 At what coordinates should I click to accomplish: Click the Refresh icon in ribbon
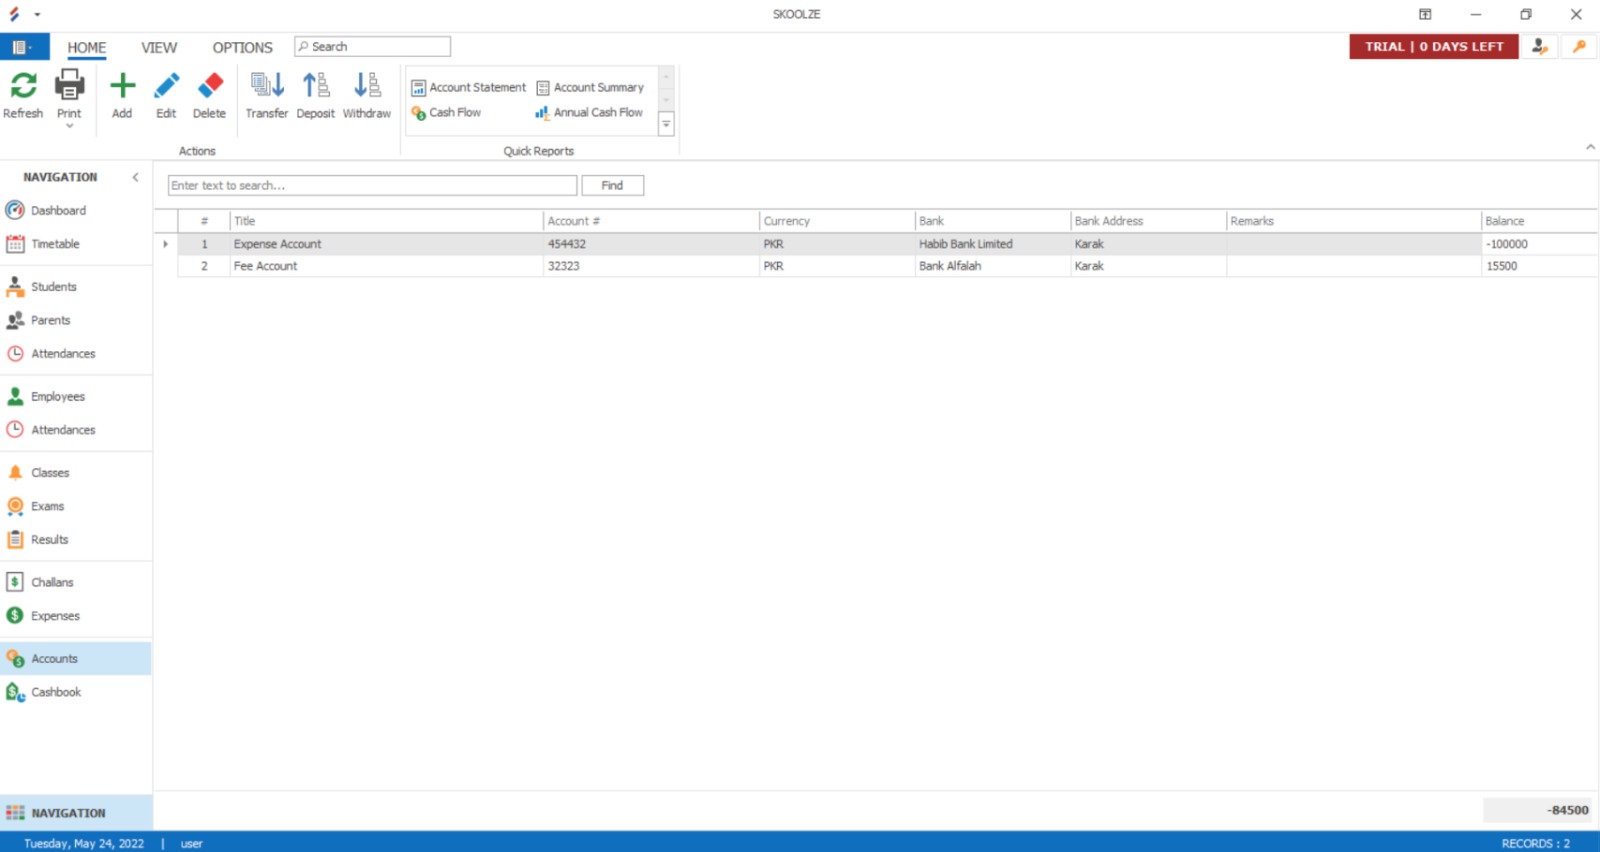click(23, 86)
